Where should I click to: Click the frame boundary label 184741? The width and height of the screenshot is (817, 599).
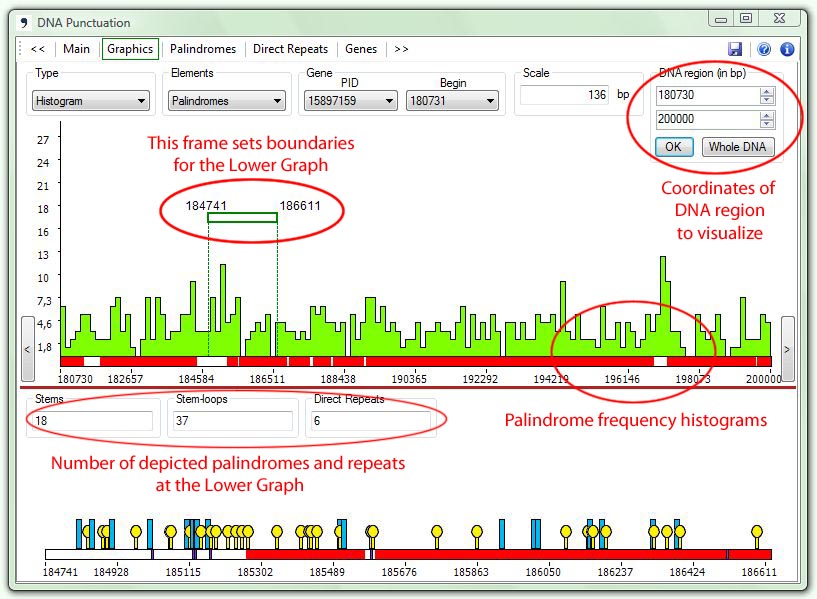click(206, 206)
